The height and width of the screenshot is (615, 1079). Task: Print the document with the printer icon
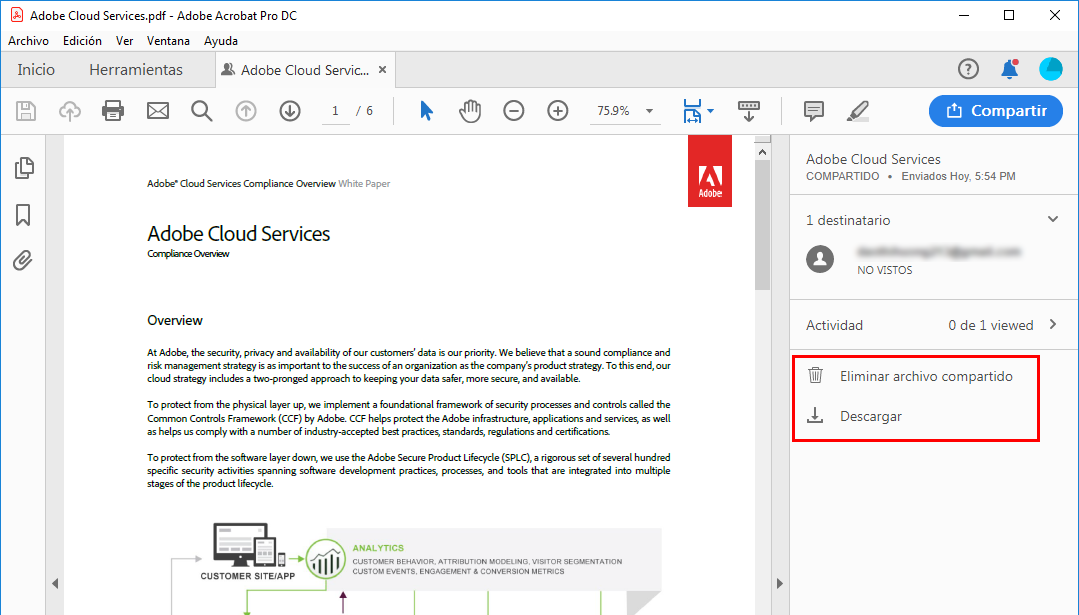click(x=113, y=111)
